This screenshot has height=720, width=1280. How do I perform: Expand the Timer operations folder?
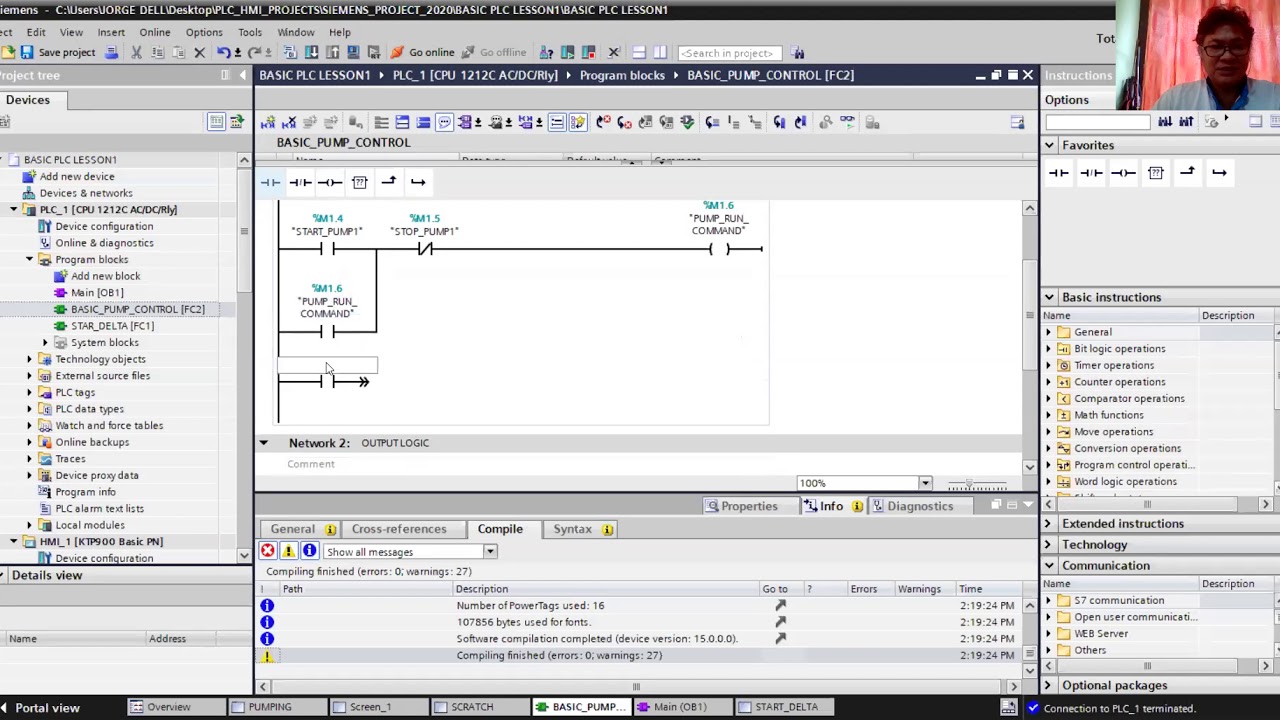pos(1049,365)
